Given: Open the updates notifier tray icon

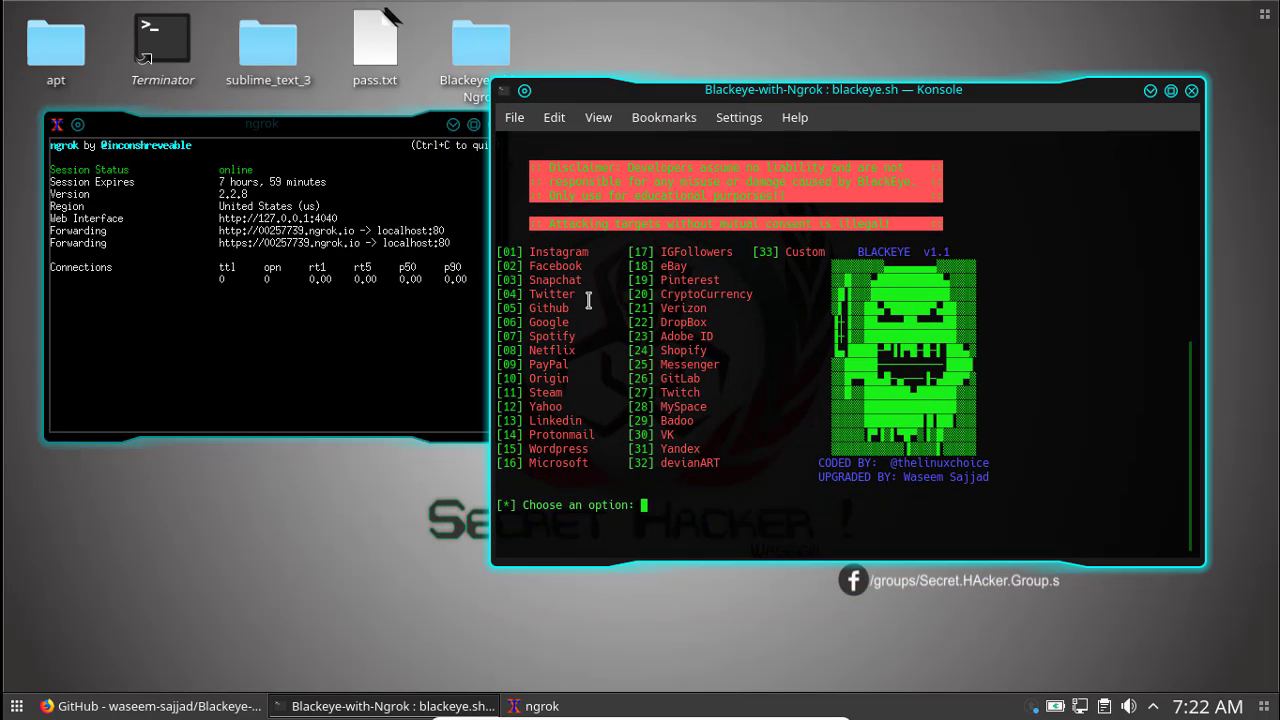Looking at the screenshot, I should tap(1033, 706).
